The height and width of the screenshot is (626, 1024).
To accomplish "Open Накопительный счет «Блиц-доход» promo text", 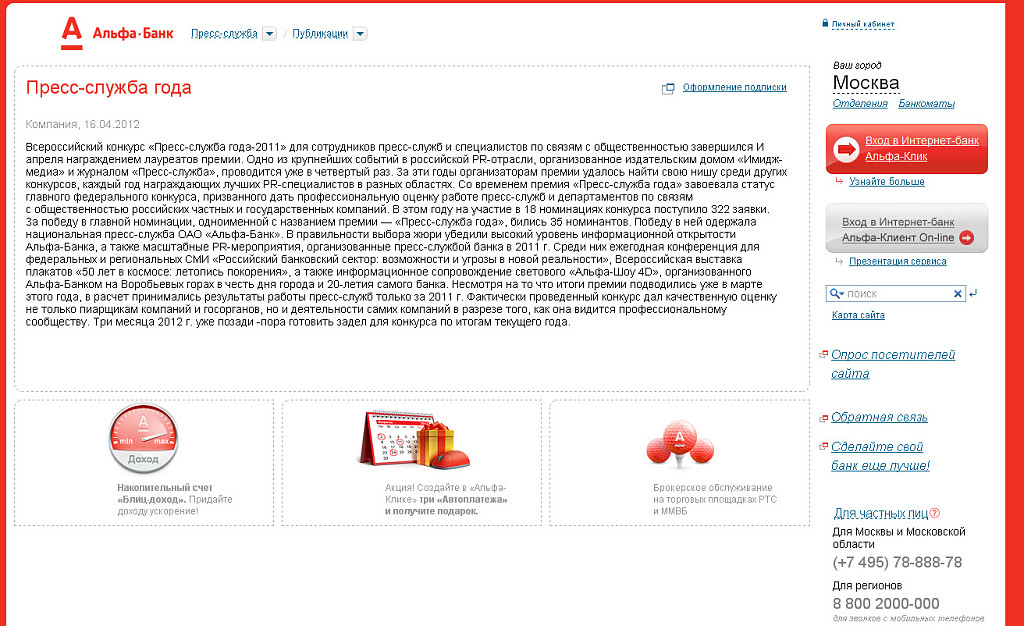I will pyautogui.click(x=175, y=499).
